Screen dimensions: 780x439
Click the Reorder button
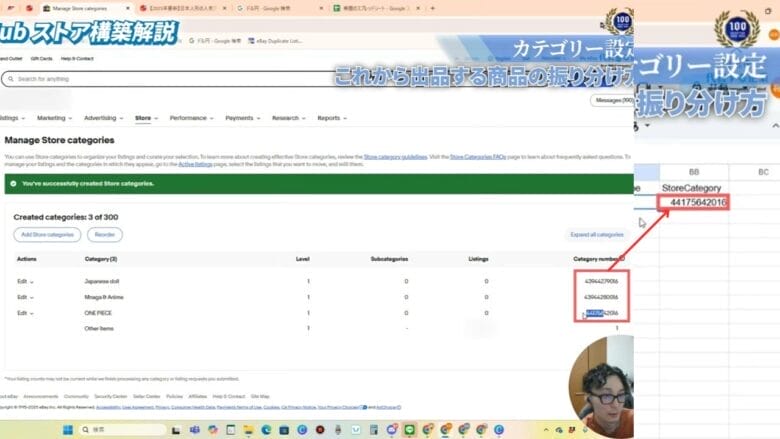(x=104, y=234)
